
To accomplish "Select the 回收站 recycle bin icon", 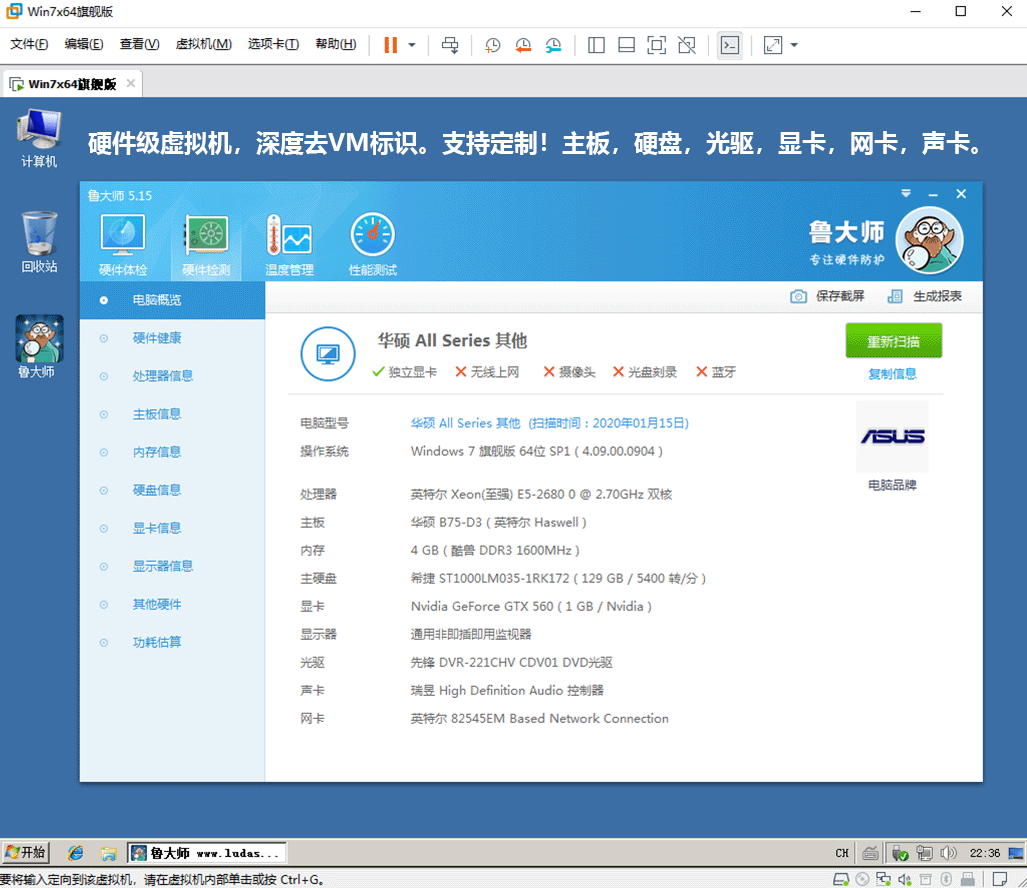I will pos(39,242).
